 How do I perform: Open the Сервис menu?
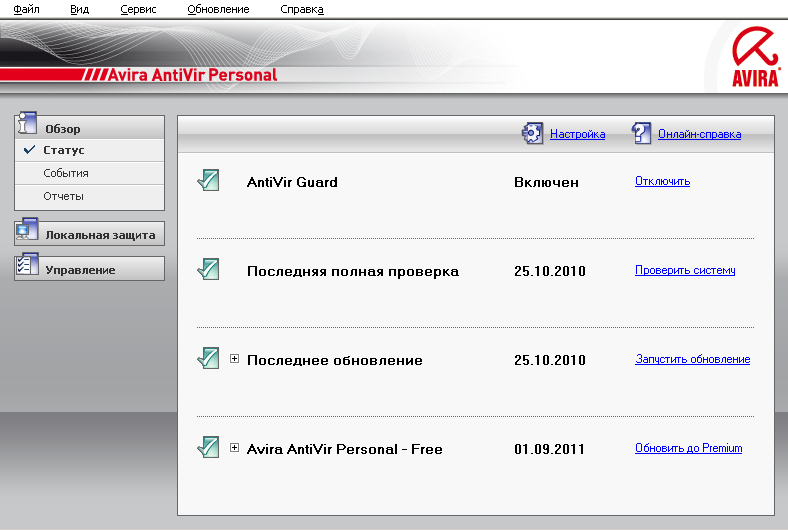(x=138, y=9)
